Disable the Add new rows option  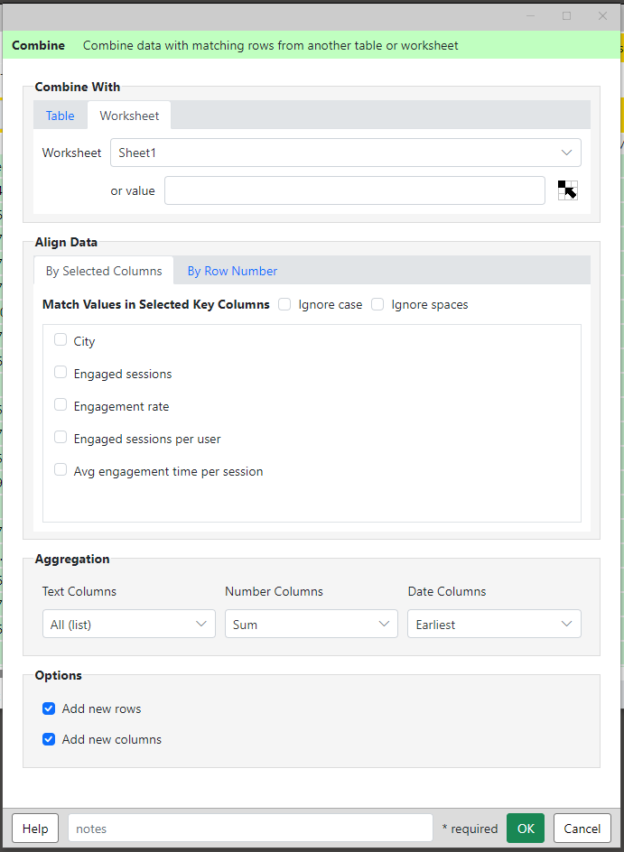48,708
